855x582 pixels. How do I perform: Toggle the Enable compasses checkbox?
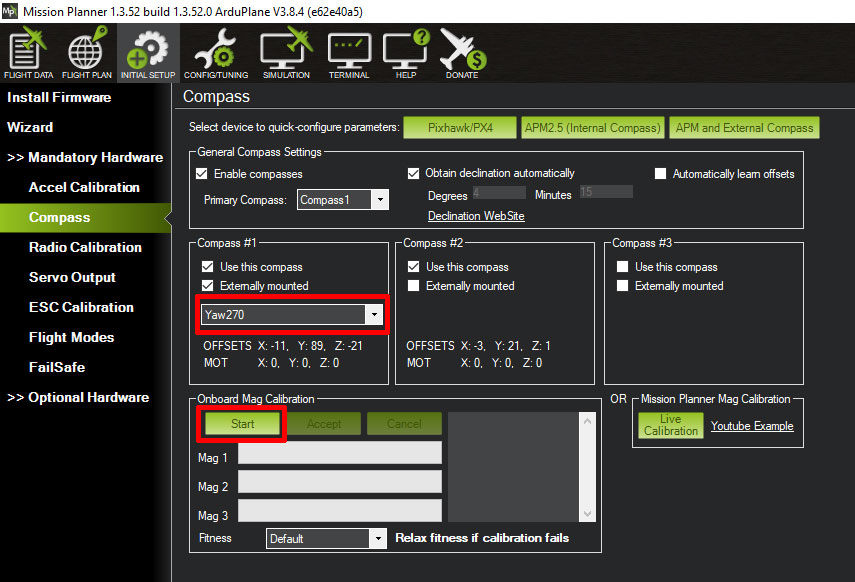203,174
